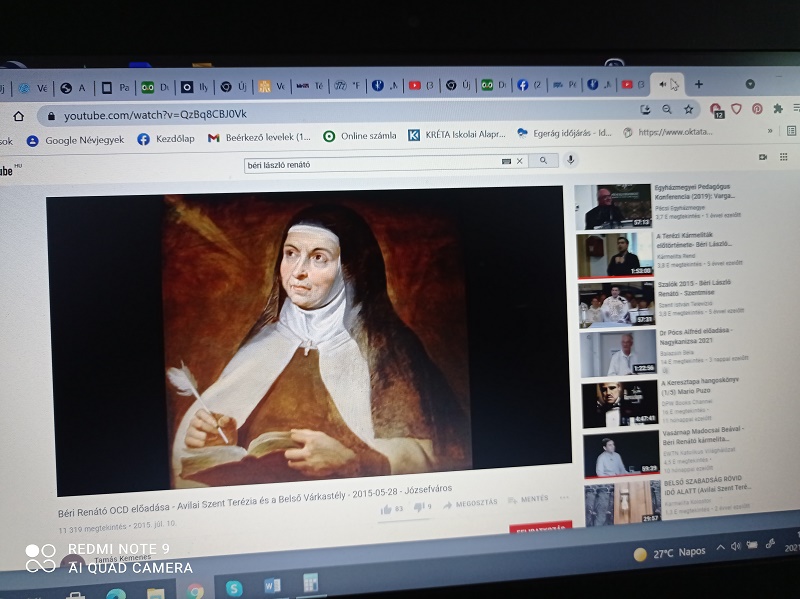
Task: Expand the bookmarks bar overflow chevron
Action: click(x=769, y=131)
